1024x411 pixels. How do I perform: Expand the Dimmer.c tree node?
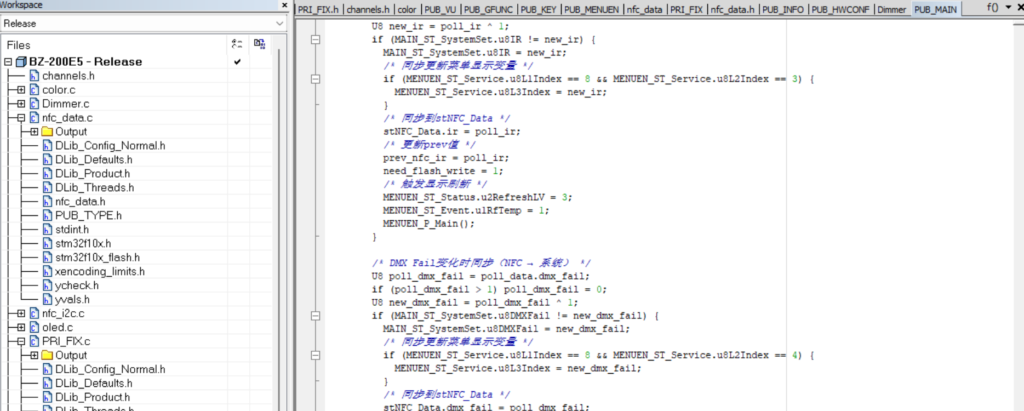(21, 103)
